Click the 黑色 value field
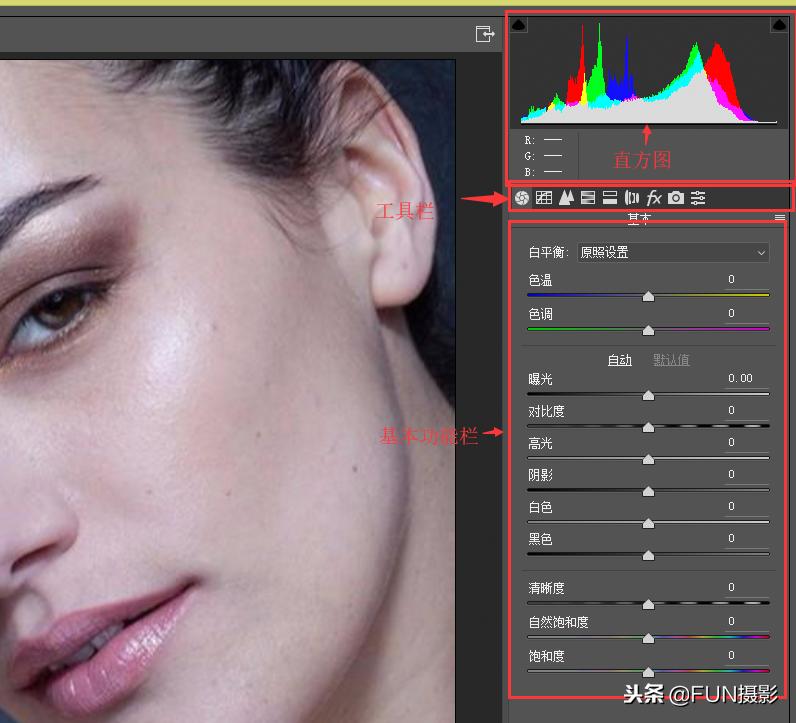The image size is (796, 723). tap(746, 538)
